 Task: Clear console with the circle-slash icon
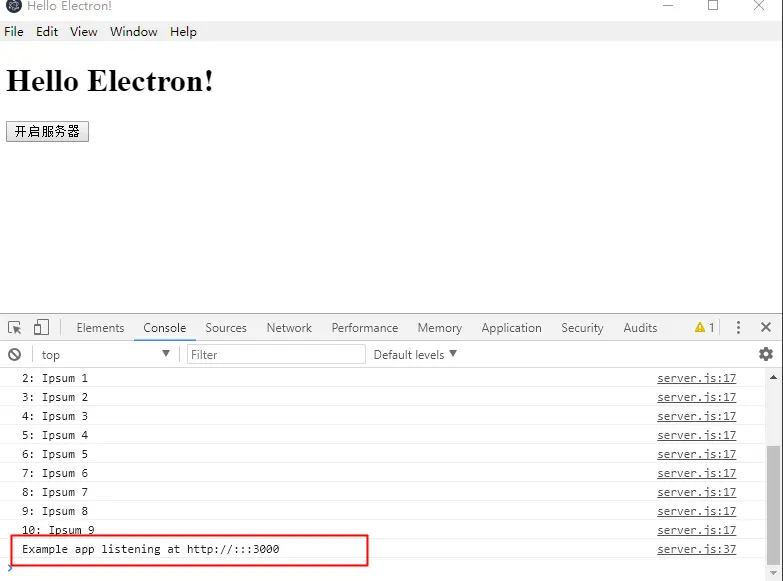[x=14, y=355]
